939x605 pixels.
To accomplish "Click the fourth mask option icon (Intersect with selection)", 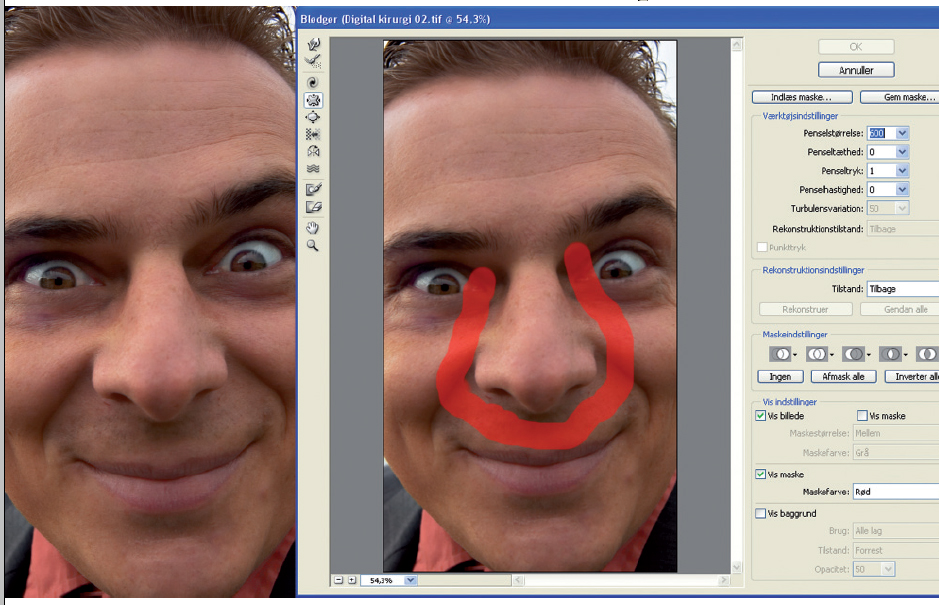I will pyautogui.click(x=890, y=354).
